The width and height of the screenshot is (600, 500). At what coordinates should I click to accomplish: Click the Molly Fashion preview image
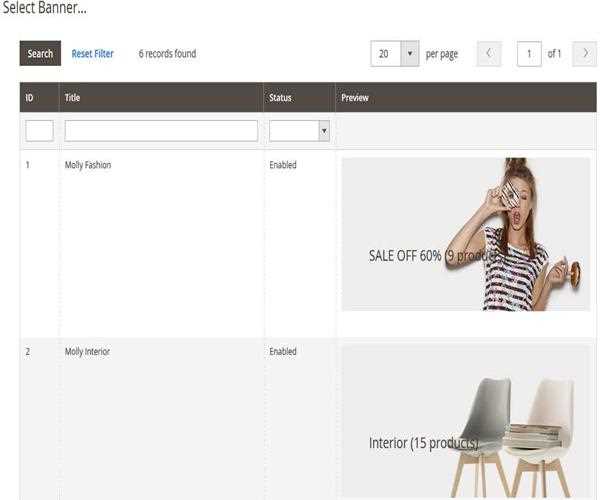(466, 234)
